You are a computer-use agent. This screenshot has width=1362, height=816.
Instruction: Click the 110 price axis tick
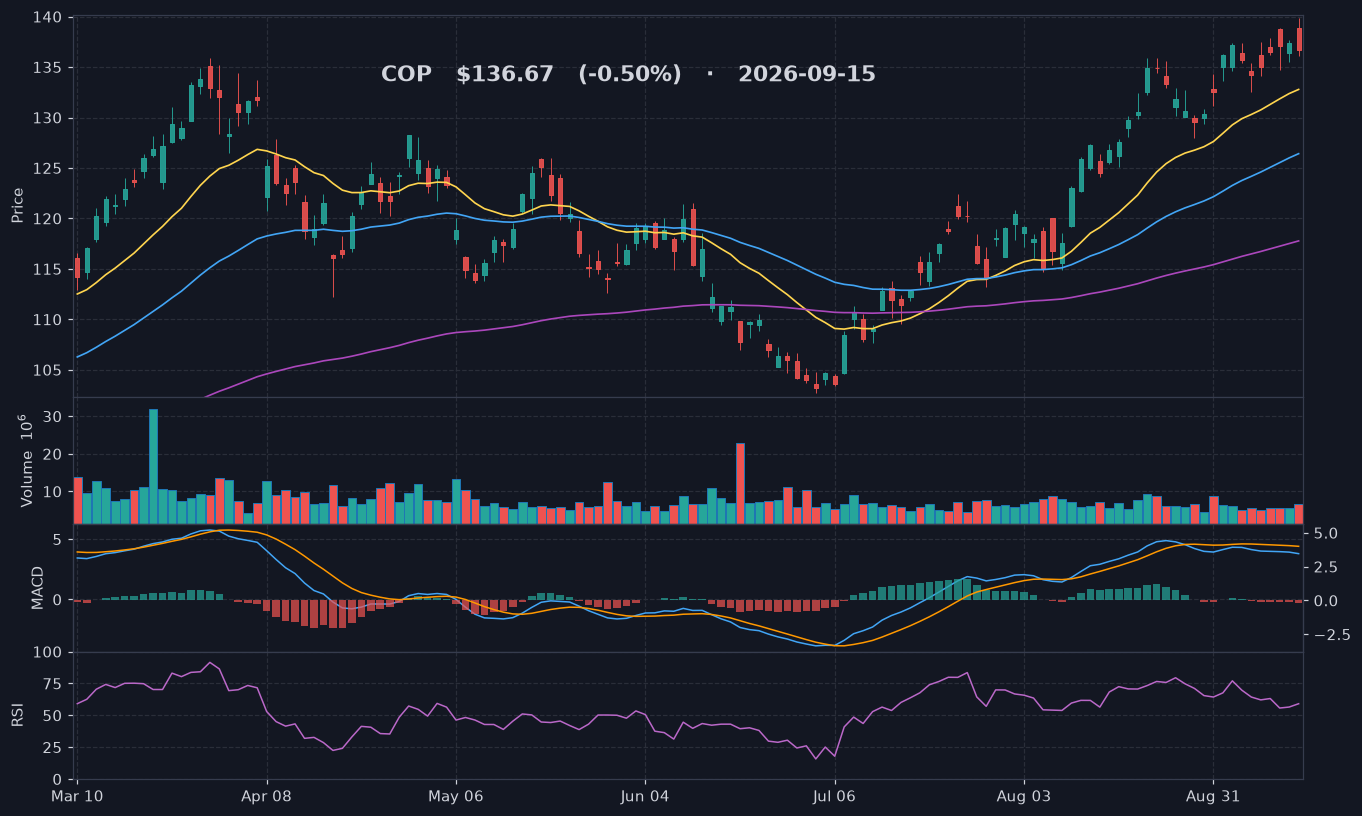coord(48,320)
